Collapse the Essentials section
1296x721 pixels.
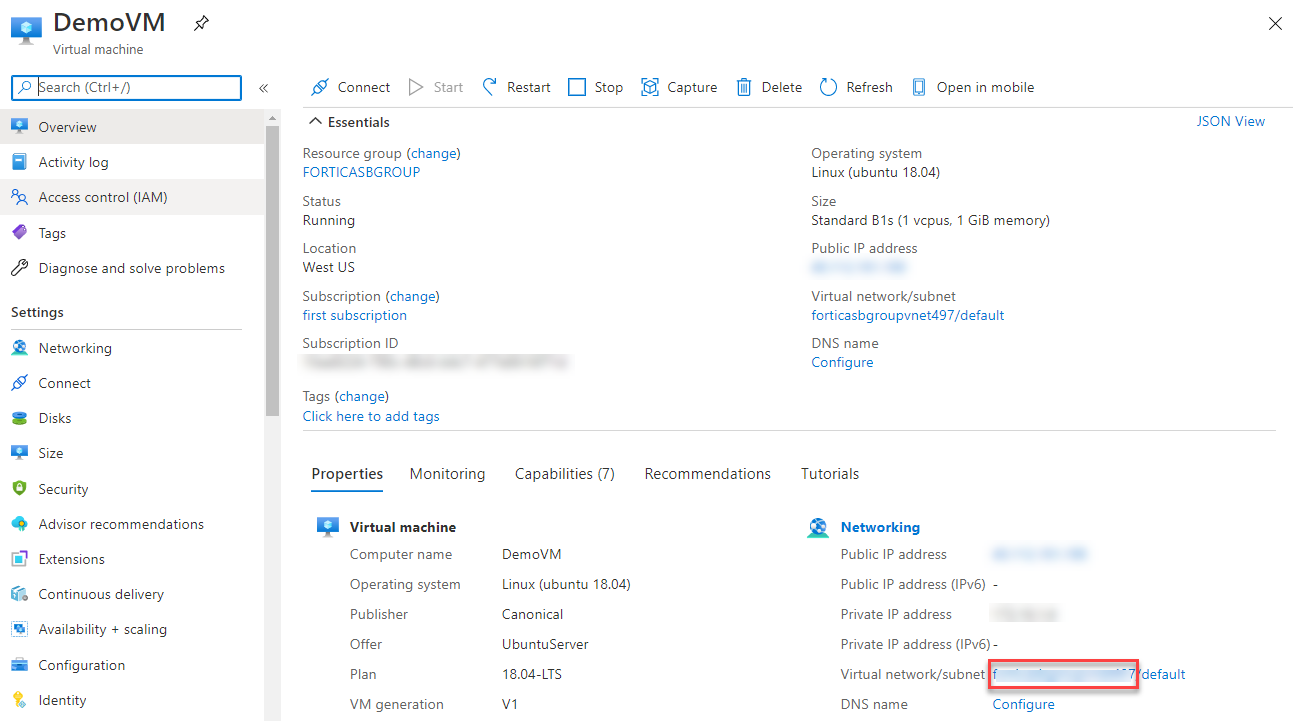pos(316,122)
